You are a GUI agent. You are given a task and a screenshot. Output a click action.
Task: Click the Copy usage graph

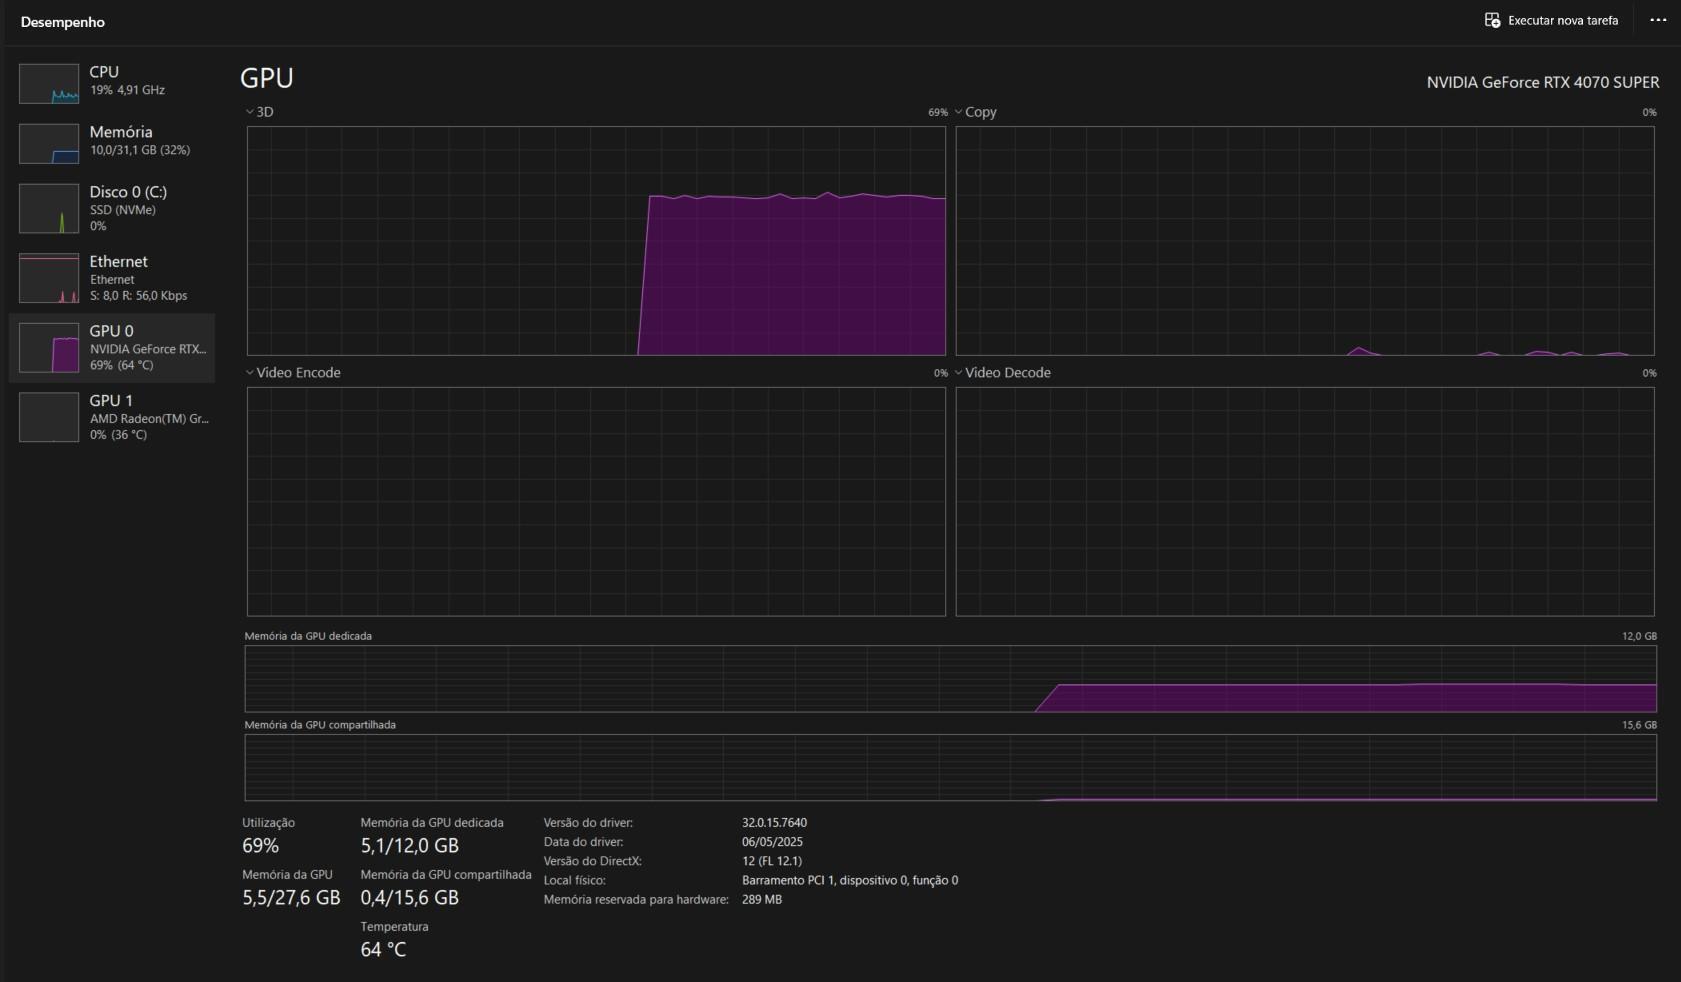[1305, 241]
